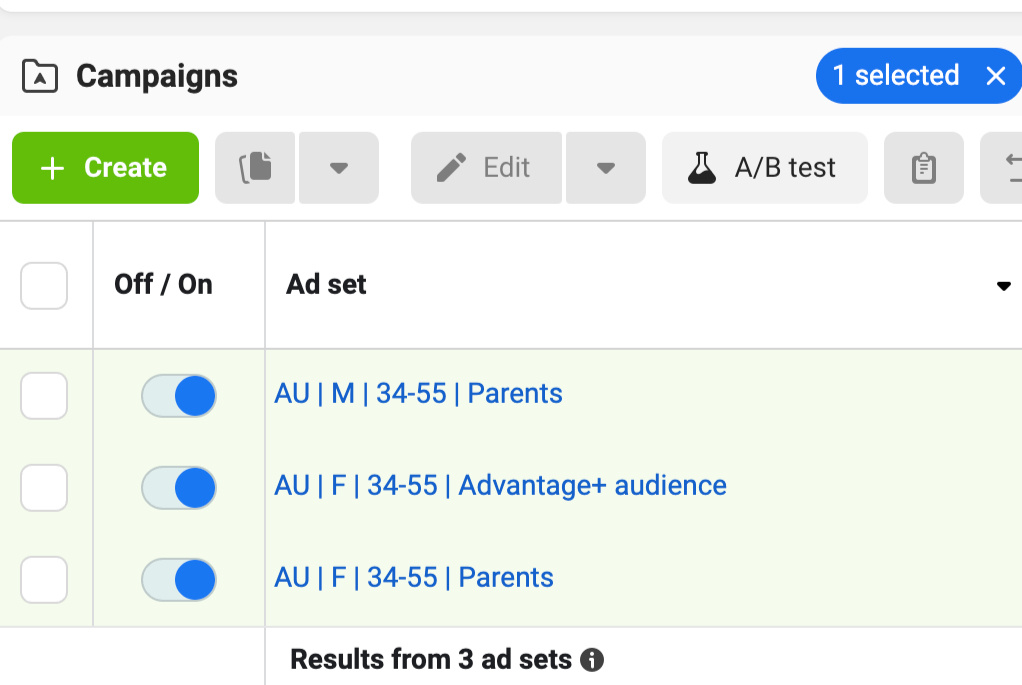
Task: Click the partially visible button at toolbar's right edge
Action: click(1004, 168)
